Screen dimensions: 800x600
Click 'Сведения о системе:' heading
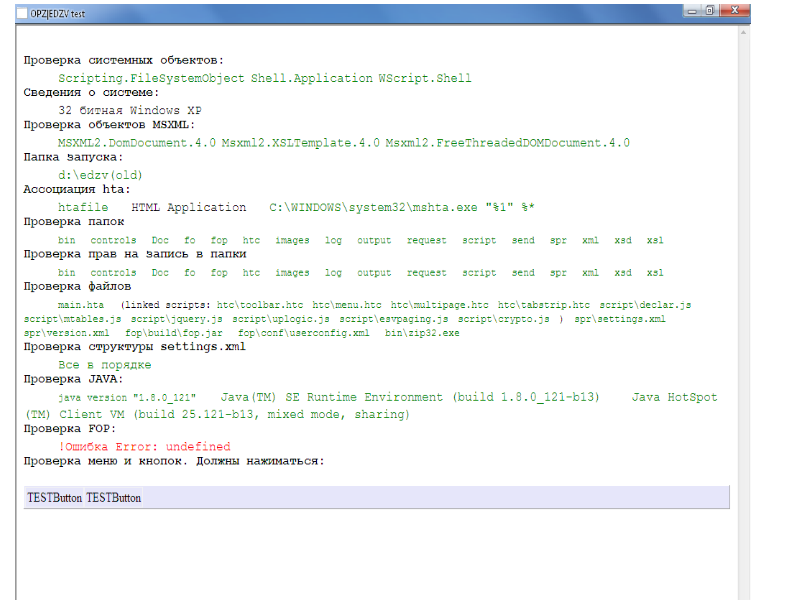[x=91, y=93]
